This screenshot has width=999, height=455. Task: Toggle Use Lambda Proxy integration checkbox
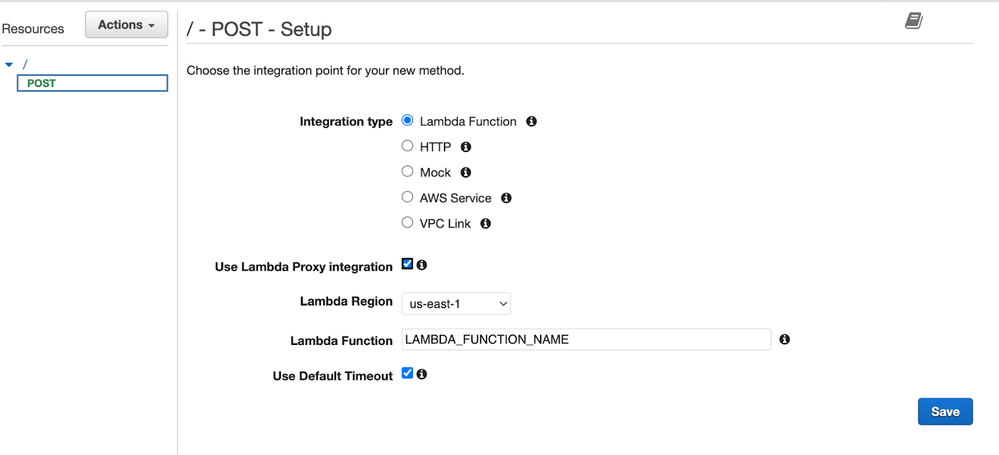click(x=407, y=264)
